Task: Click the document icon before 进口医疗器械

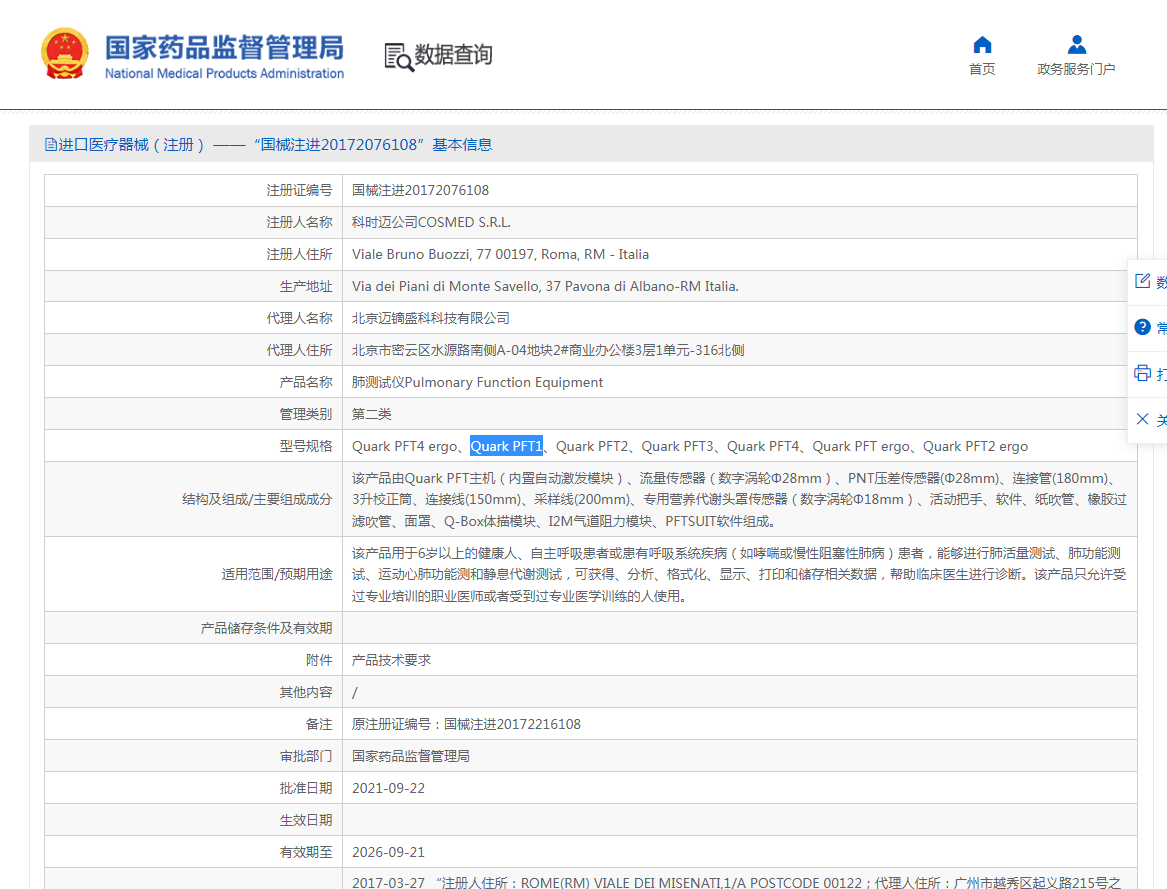Action: (x=51, y=145)
